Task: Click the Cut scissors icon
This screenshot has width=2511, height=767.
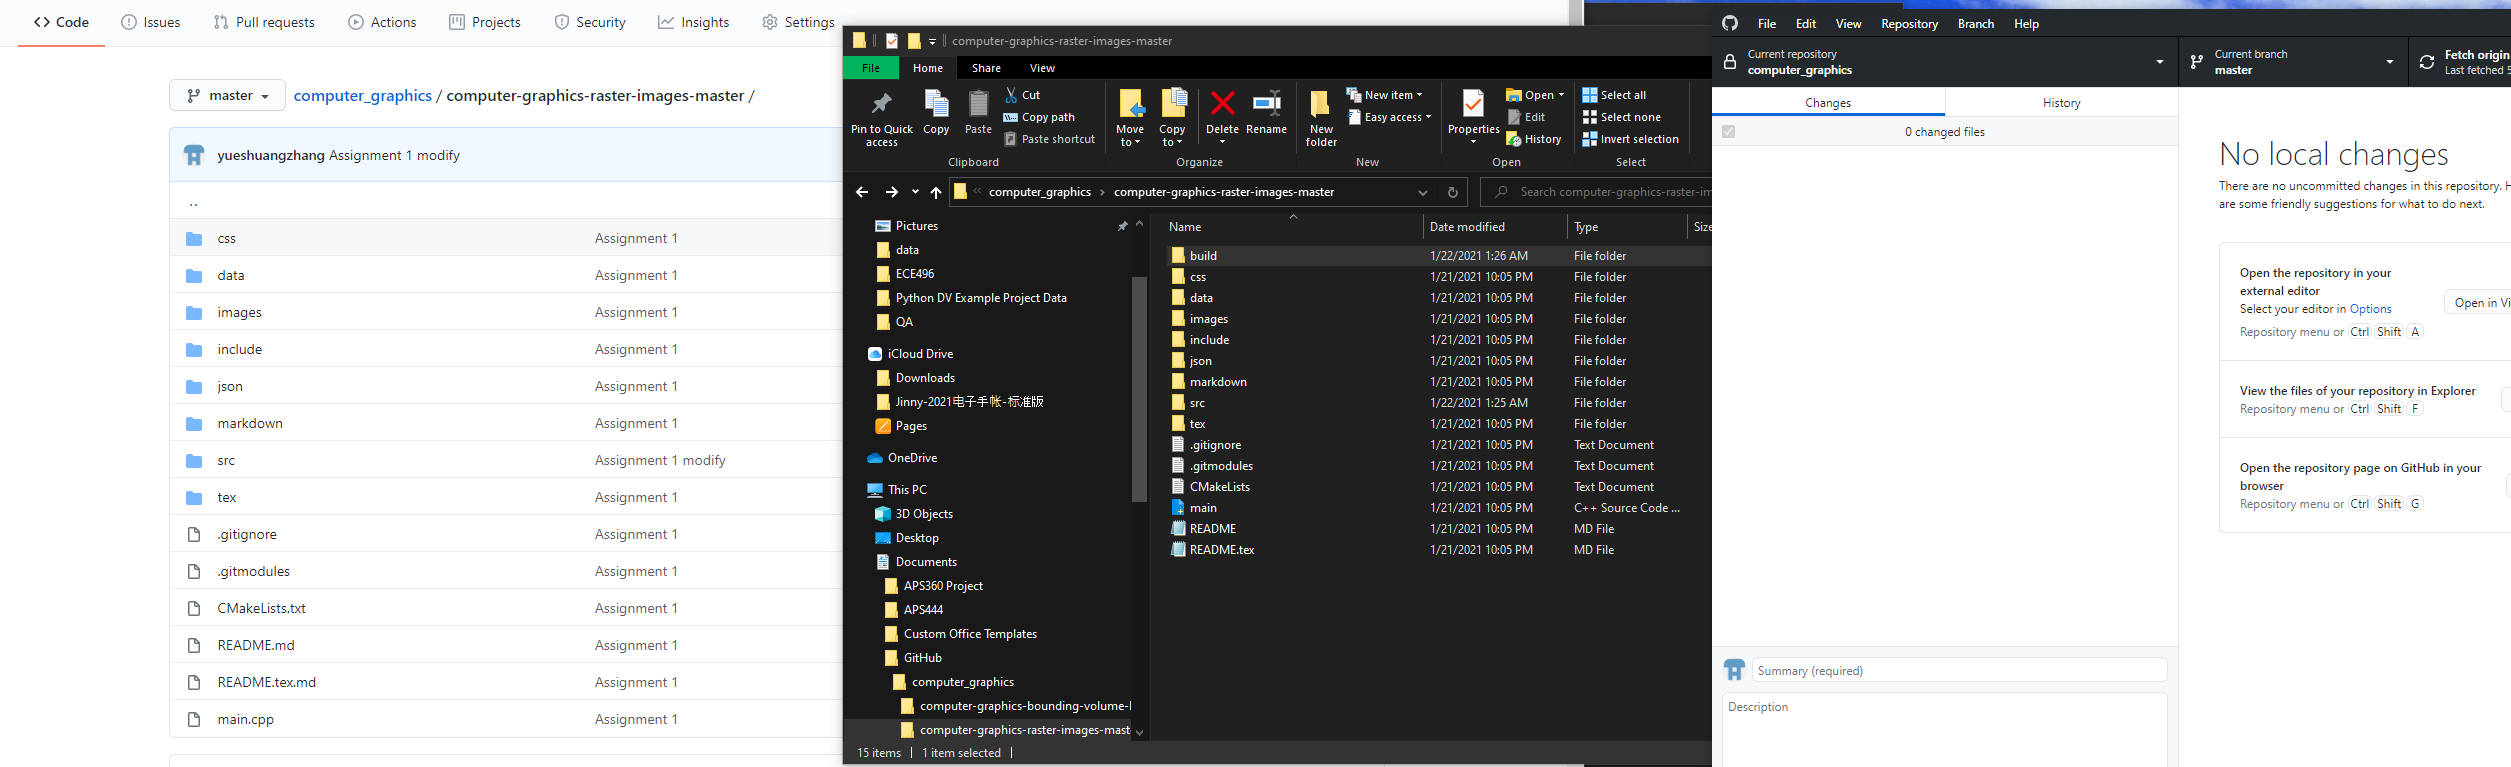Action: coord(1011,95)
